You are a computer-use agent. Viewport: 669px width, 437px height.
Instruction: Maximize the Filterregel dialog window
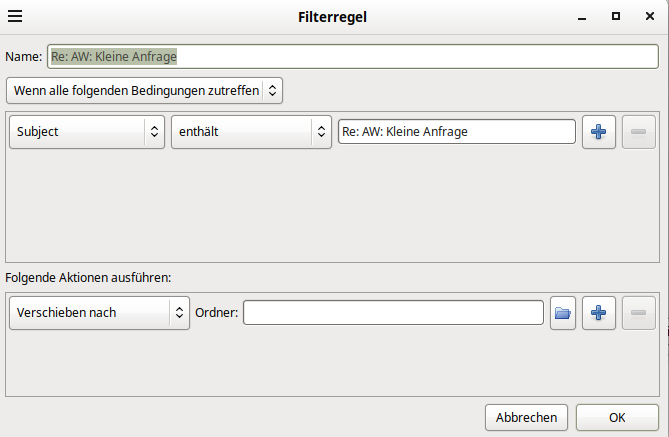[616, 16]
